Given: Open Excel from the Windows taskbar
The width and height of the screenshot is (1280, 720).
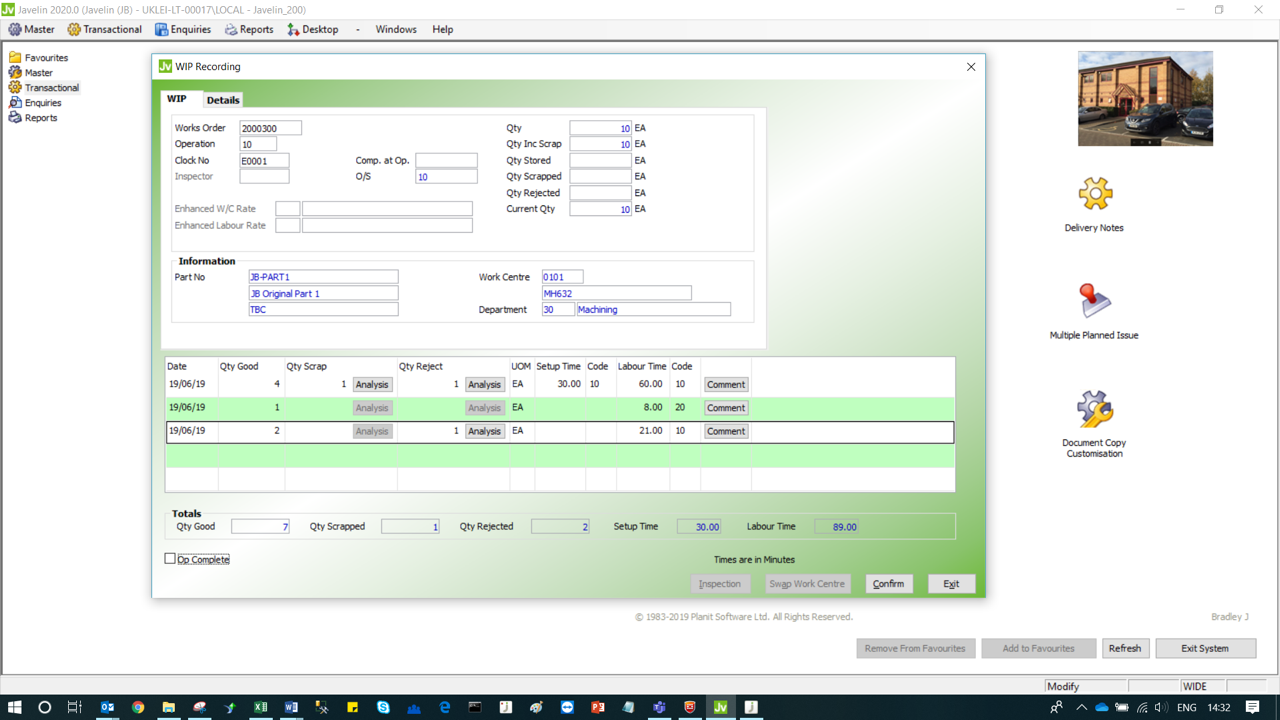Looking at the screenshot, I should click(x=260, y=707).
